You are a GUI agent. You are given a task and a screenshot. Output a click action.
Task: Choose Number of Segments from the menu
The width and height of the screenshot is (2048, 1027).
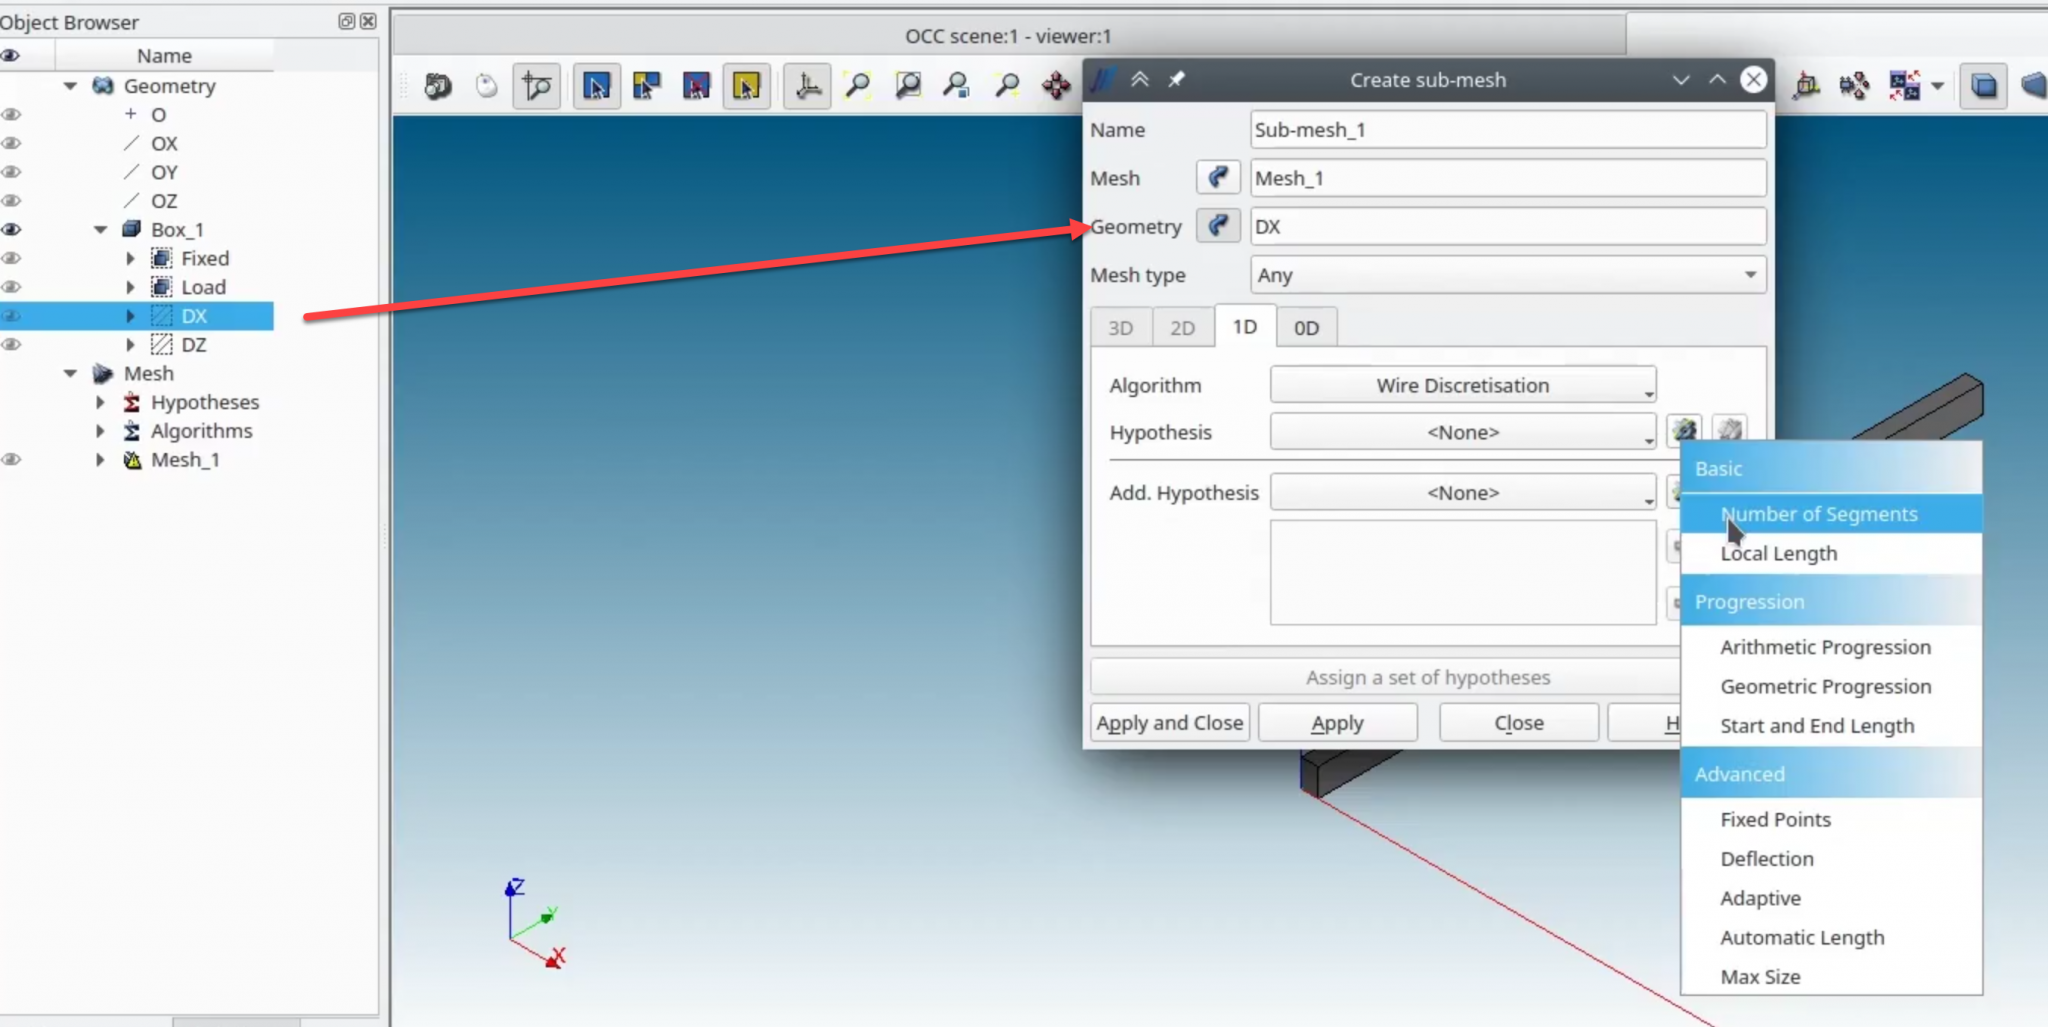click(x=1818, y=513)
